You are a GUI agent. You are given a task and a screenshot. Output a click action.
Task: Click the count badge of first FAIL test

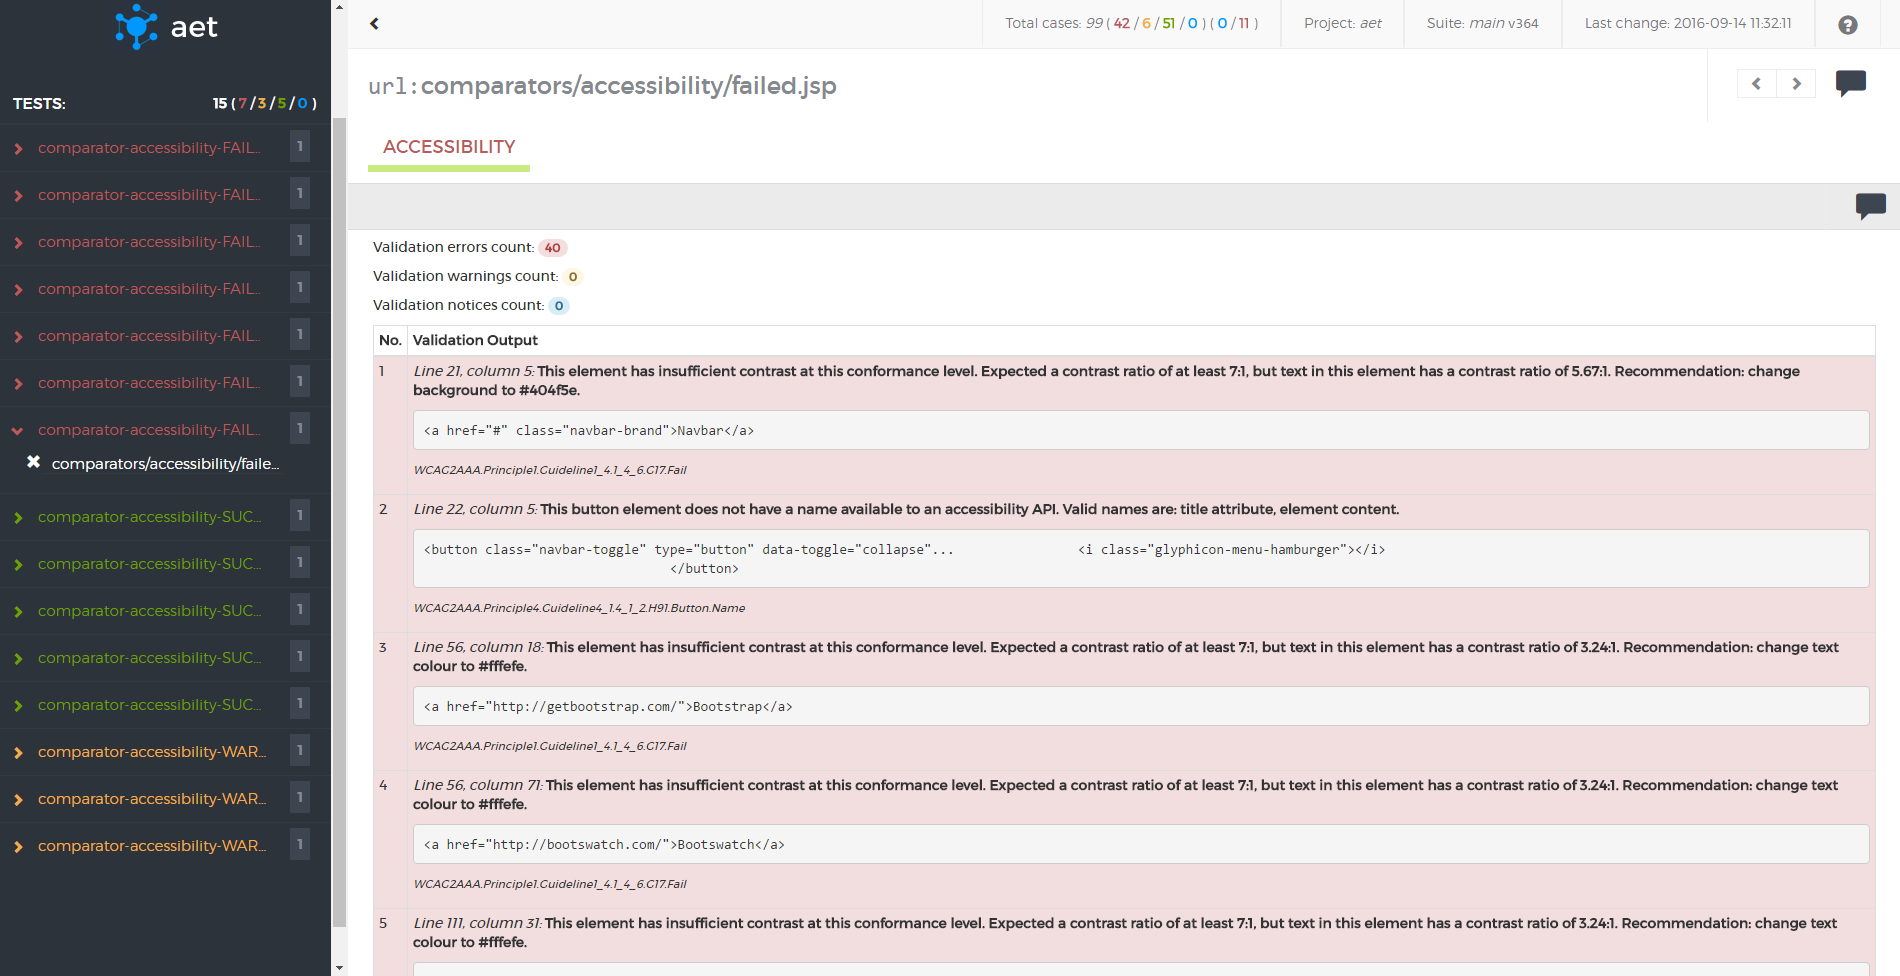pyautogui.click(x=299, y=147)
